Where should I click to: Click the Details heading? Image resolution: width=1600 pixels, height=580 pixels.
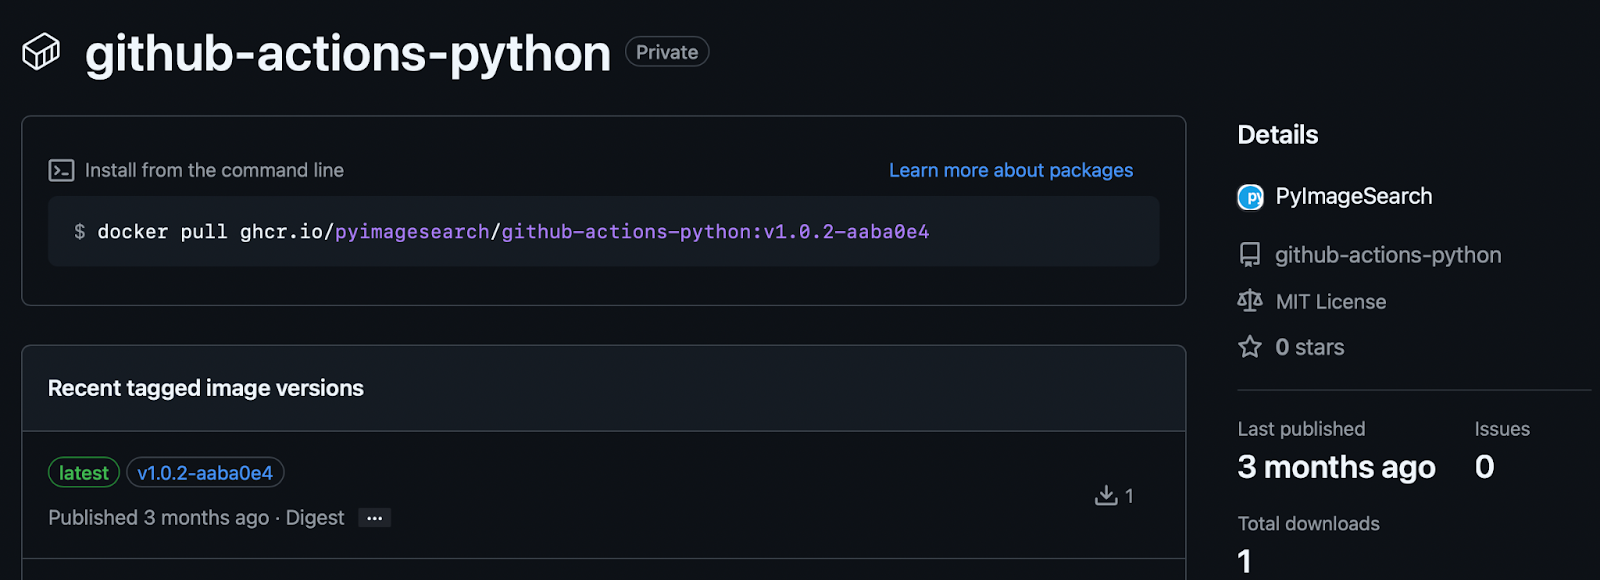point(1278,135)
